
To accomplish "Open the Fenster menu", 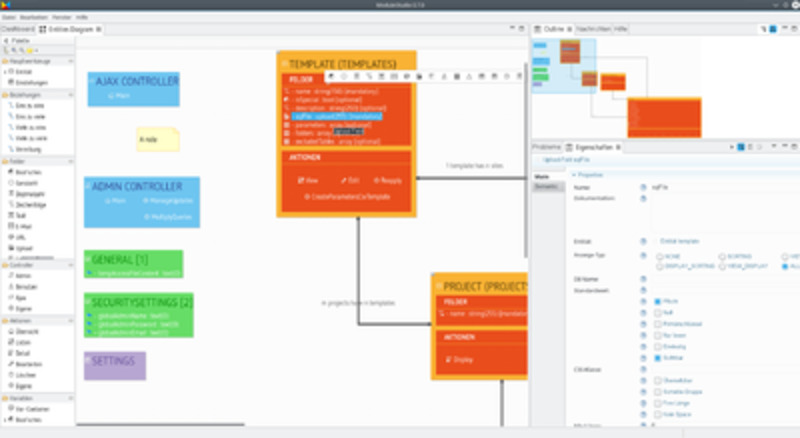I will 62,17.
